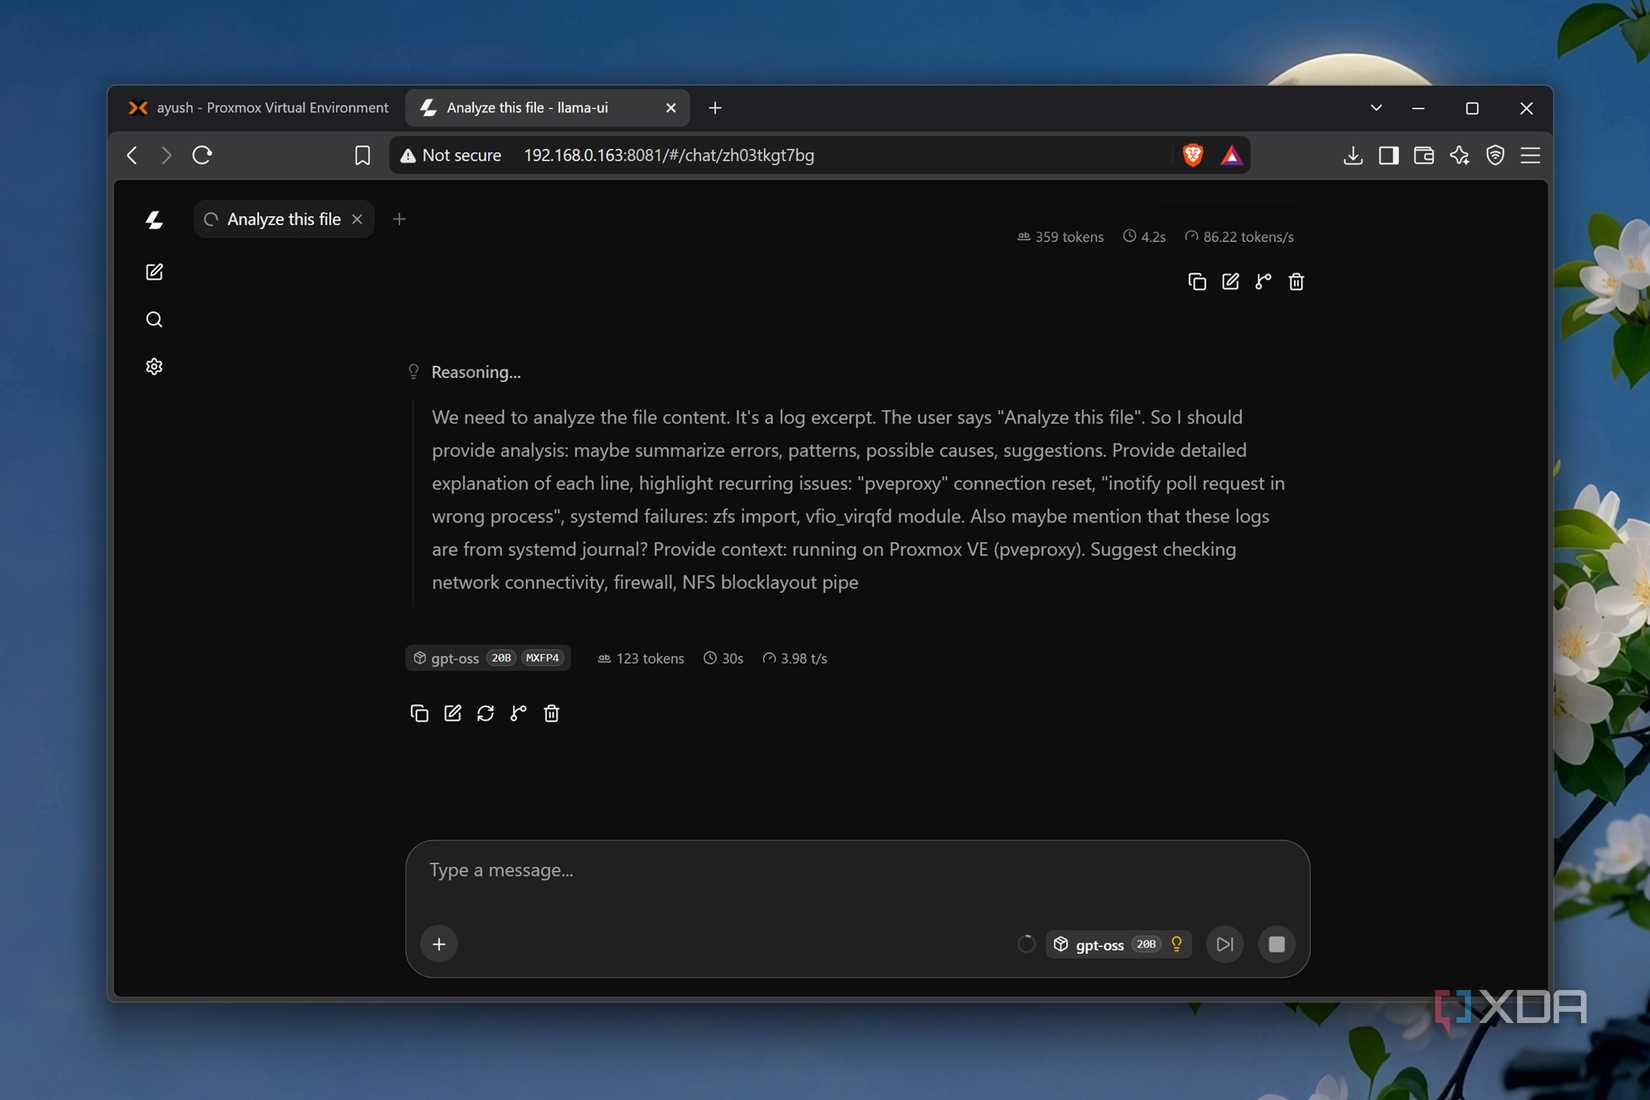The height and width of the screenshot is (1100, 1650).
Task: Open the Brave Wallet
Action: pos(1424,155)
